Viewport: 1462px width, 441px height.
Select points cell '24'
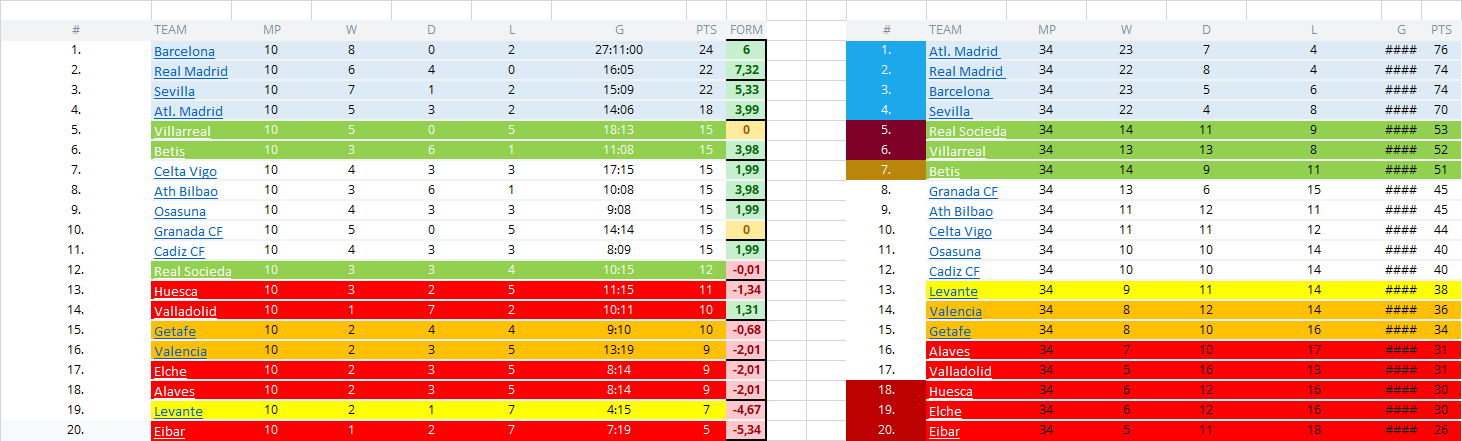pyautogui.click(x=706, y=51)
